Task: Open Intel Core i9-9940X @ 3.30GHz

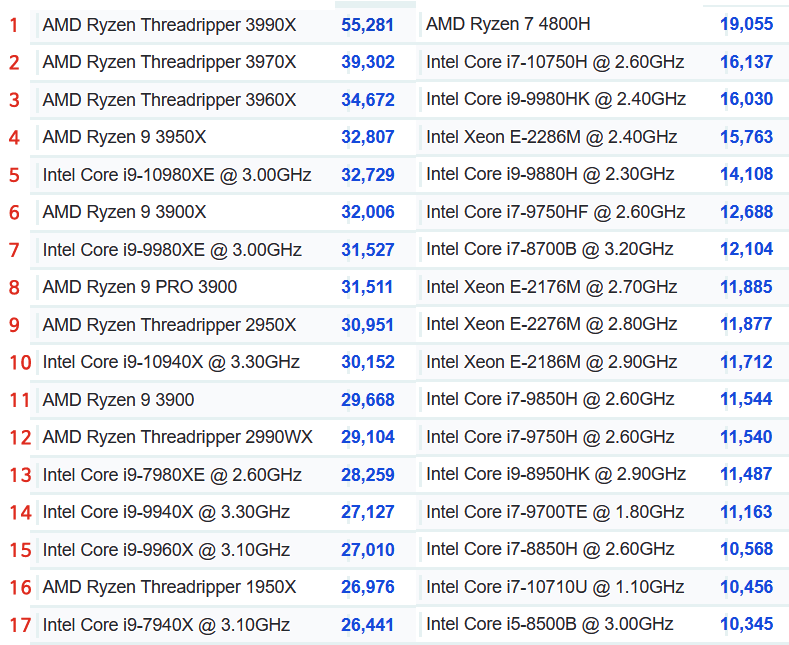Action: (x=166, y=512)
